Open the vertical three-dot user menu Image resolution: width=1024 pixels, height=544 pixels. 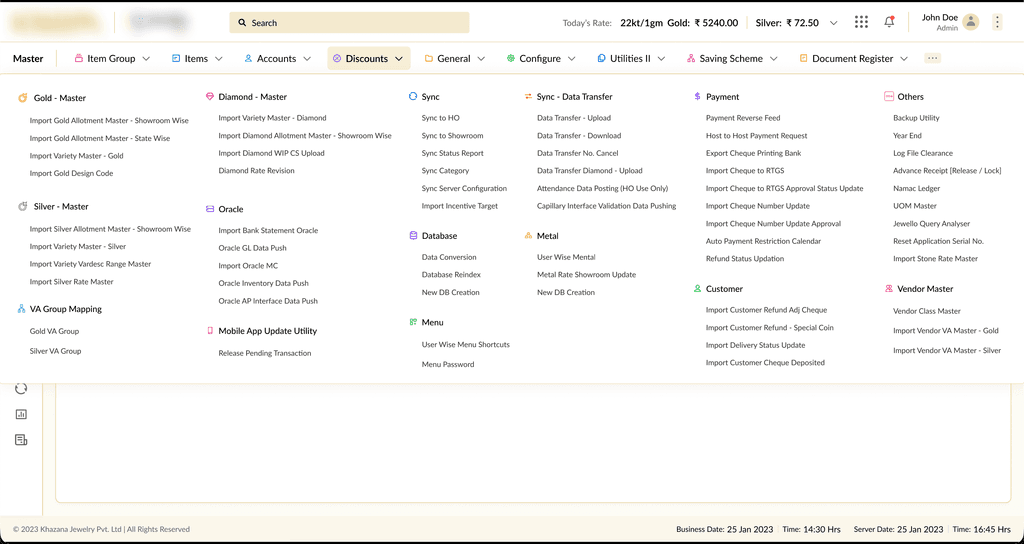(997, 22)
